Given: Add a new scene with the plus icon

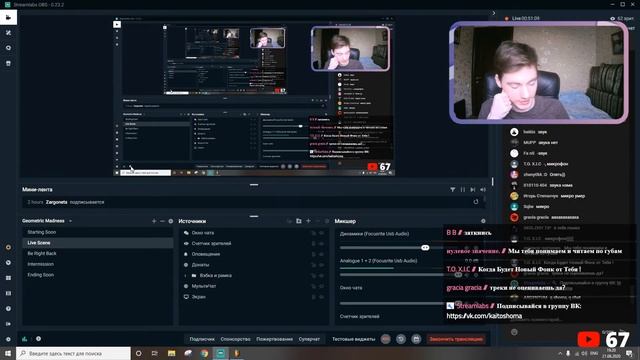Looking at the screenshot, I should coord(154,221).
